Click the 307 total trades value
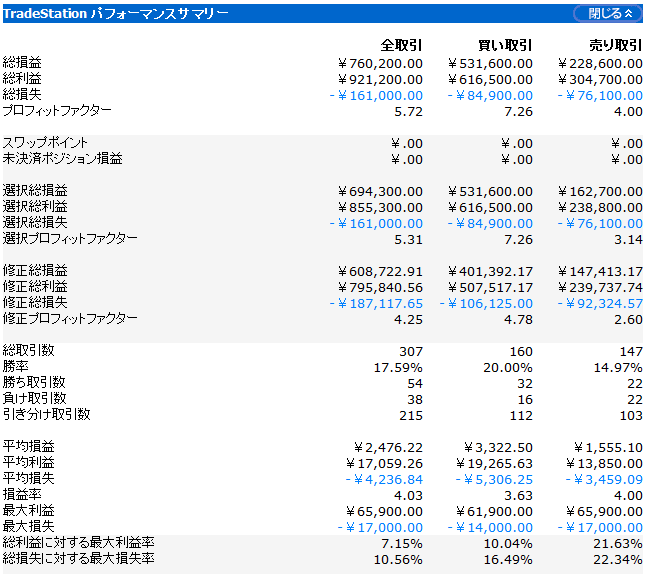The image size is (649, 574). coord(411,352)
